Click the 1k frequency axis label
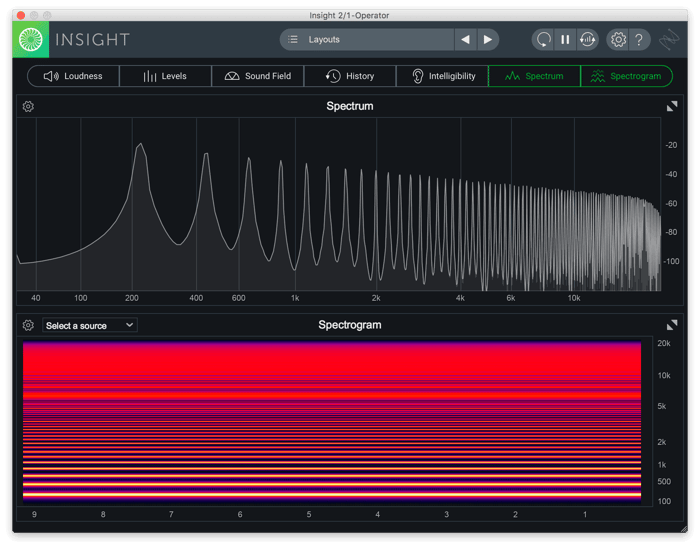The width and height of the screenshot is (700, 548). point(295,298)
